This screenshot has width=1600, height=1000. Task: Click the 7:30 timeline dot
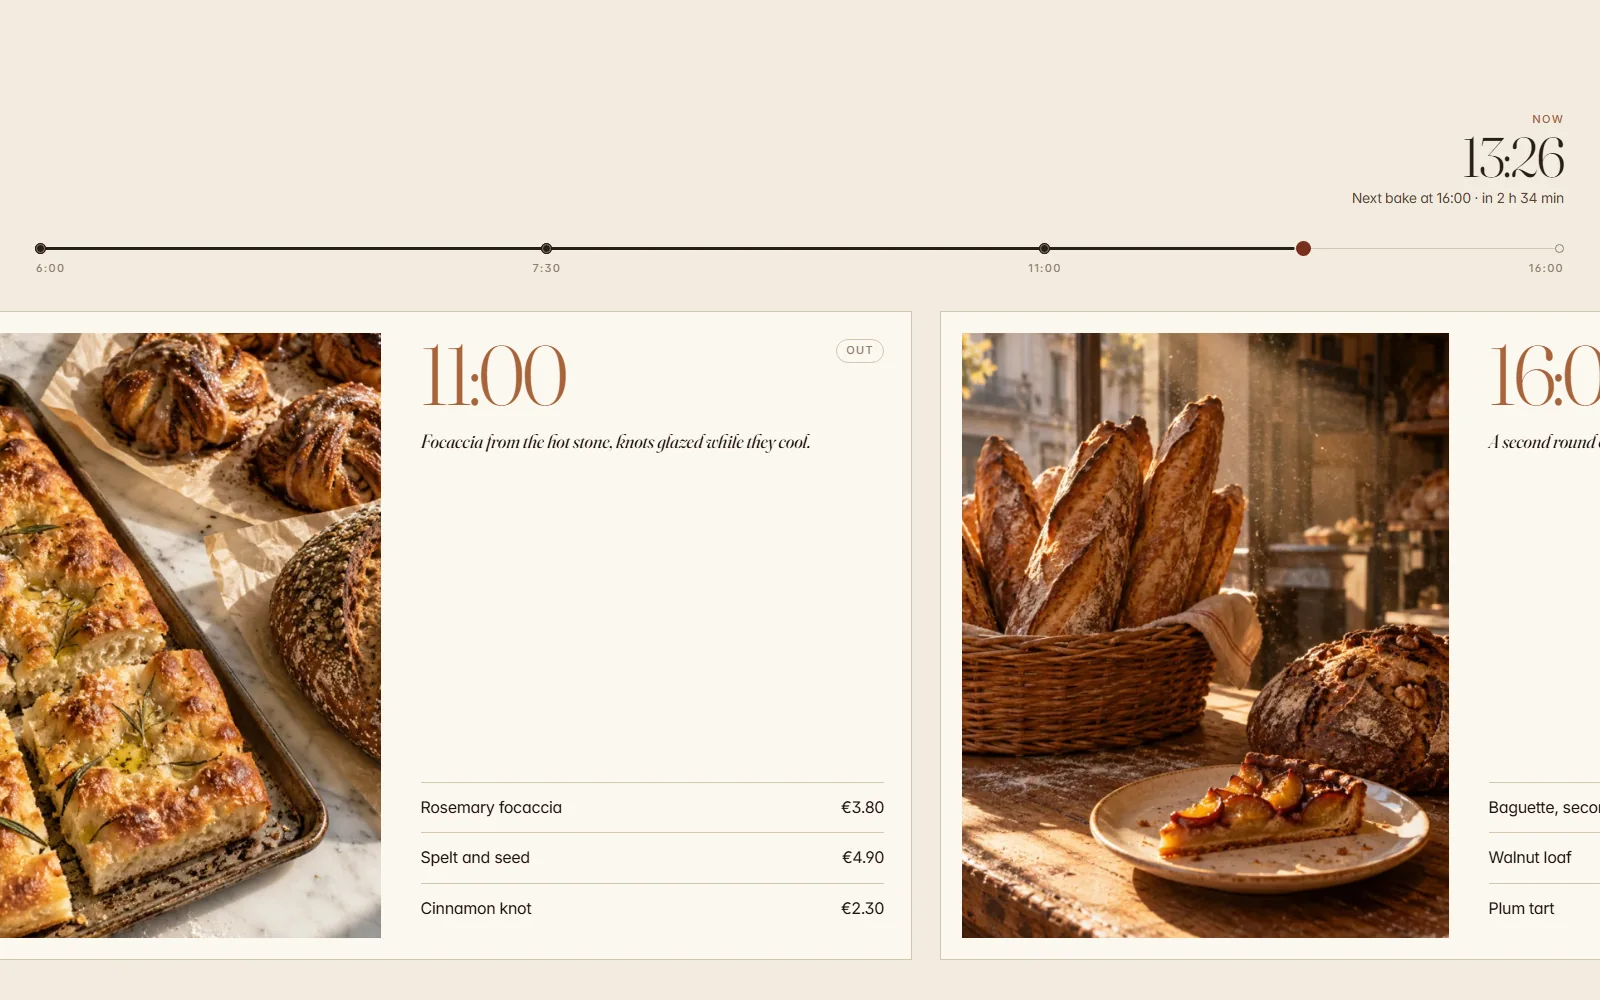tap(546, 248)
